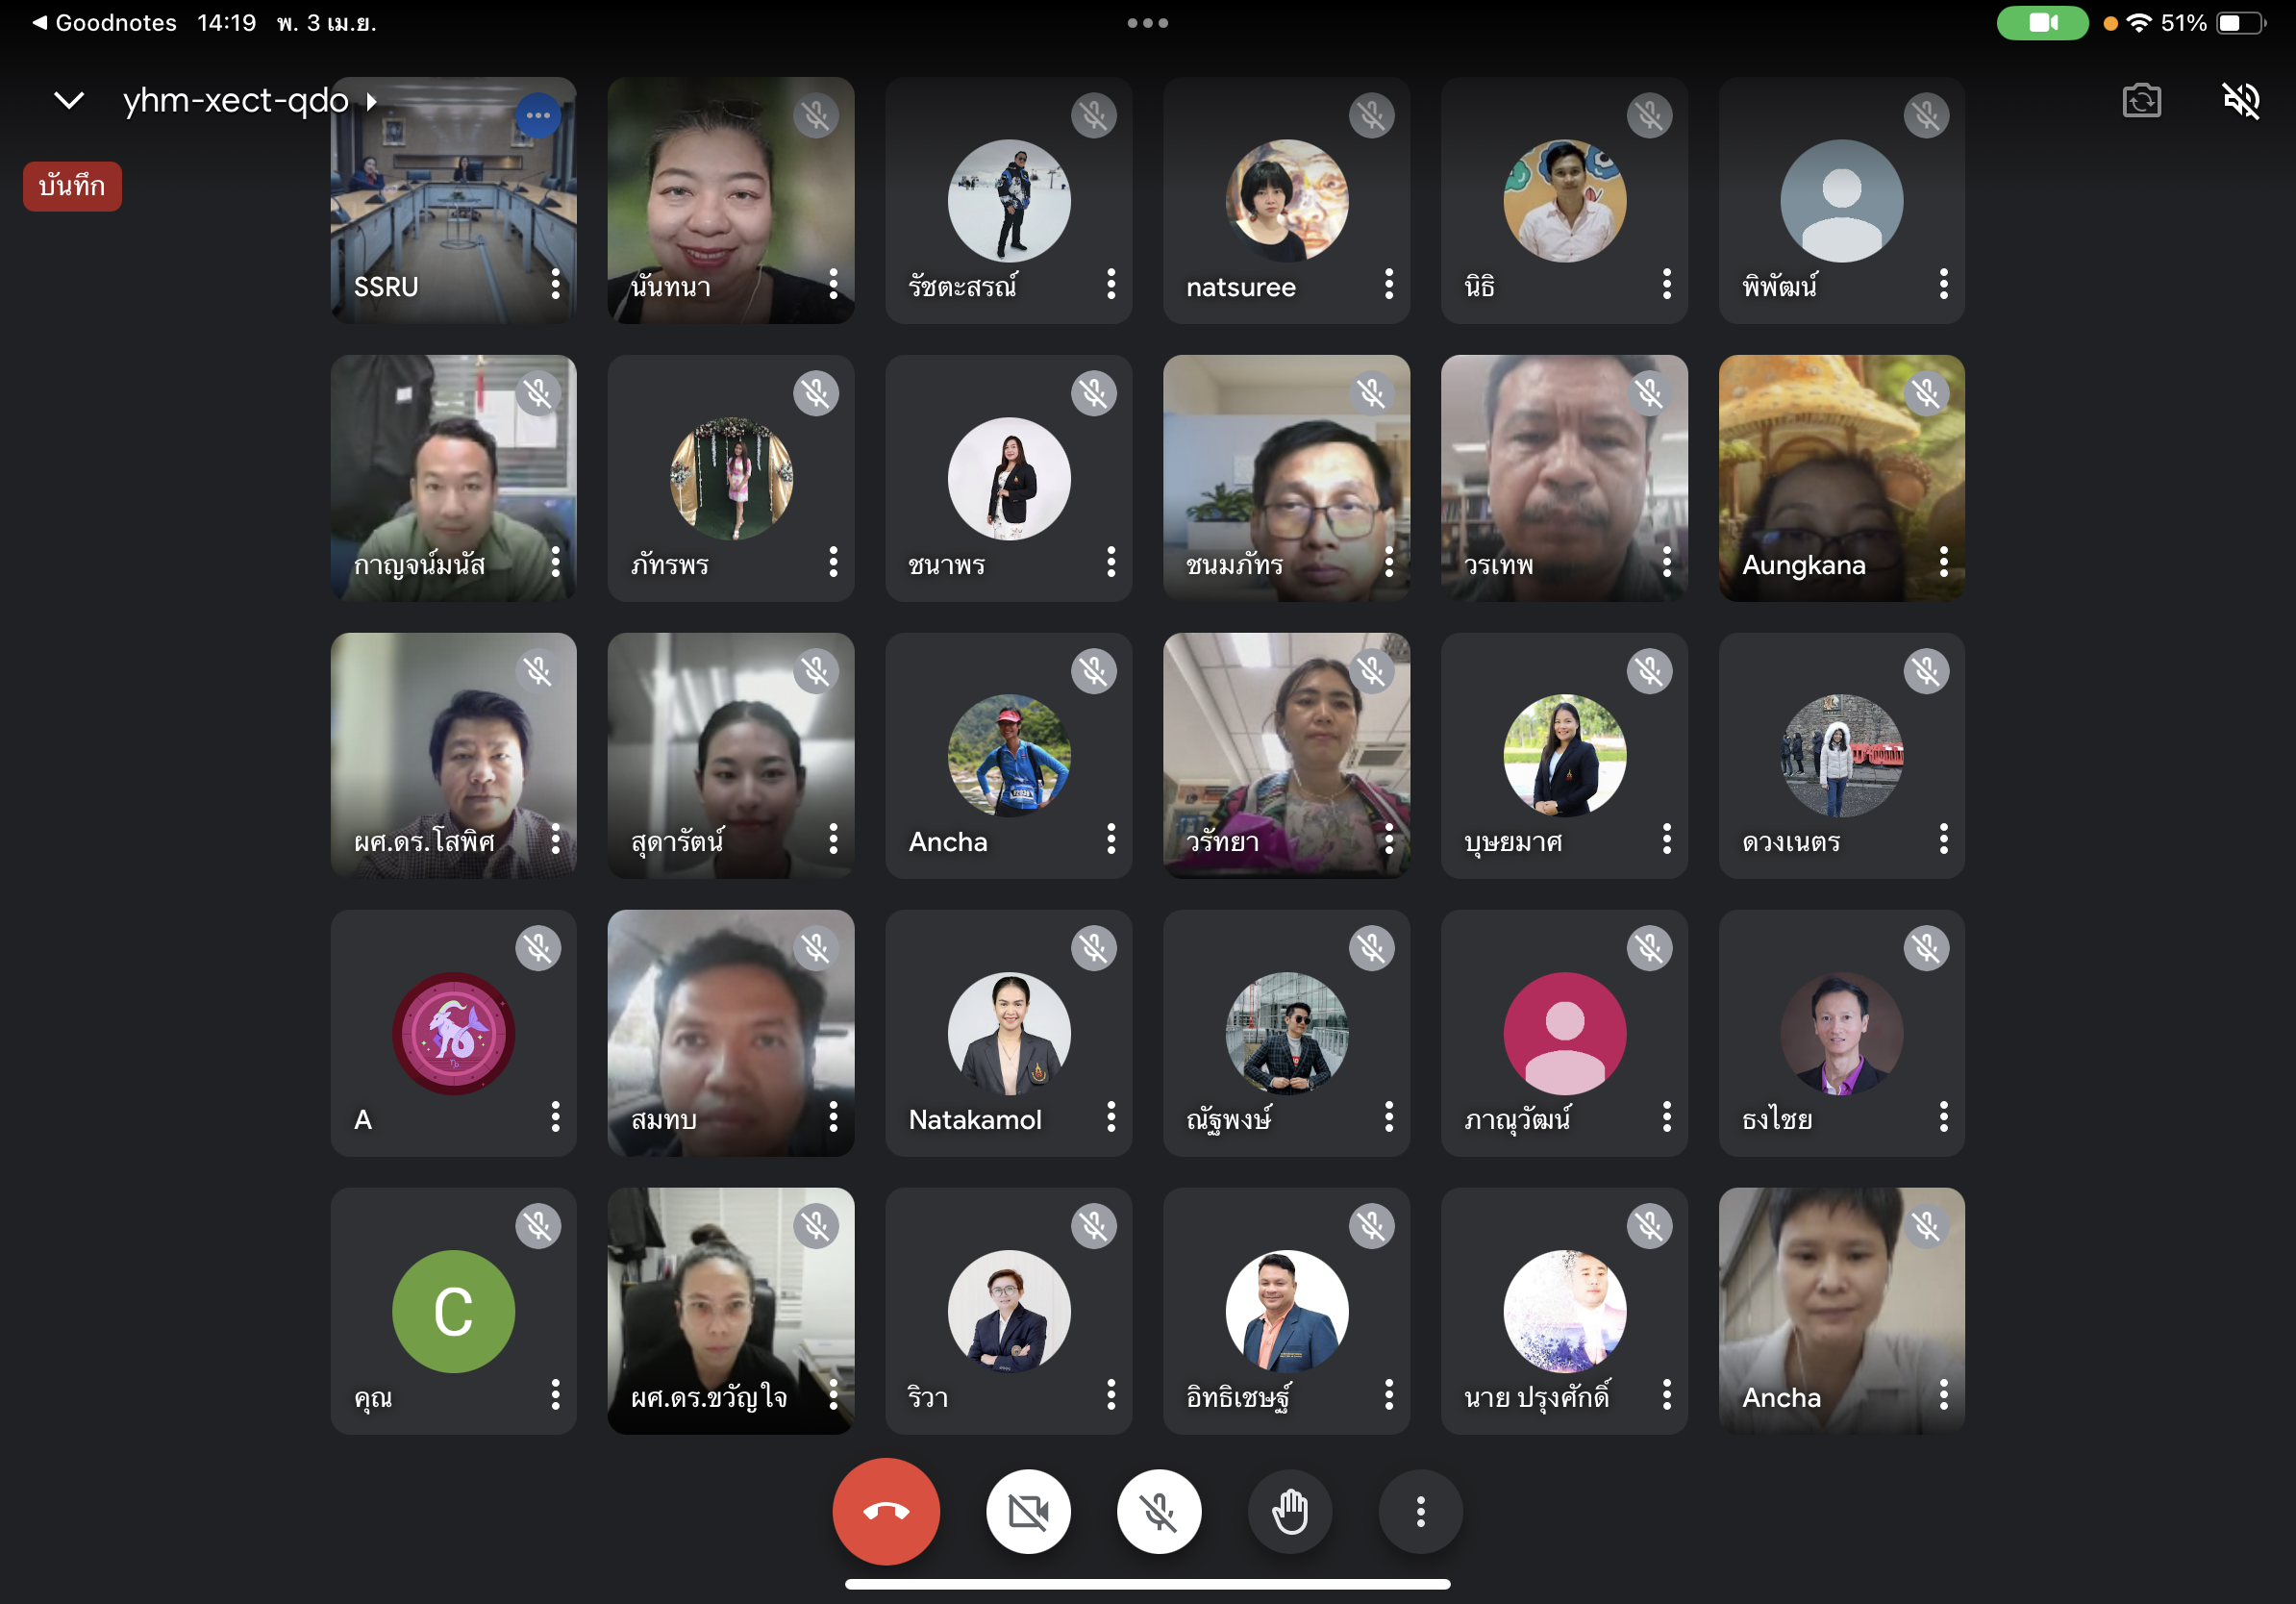Screen dimensions: 2296x1604
Task: Tap the blue dots badge on SSRU tile
Action: 538,116
